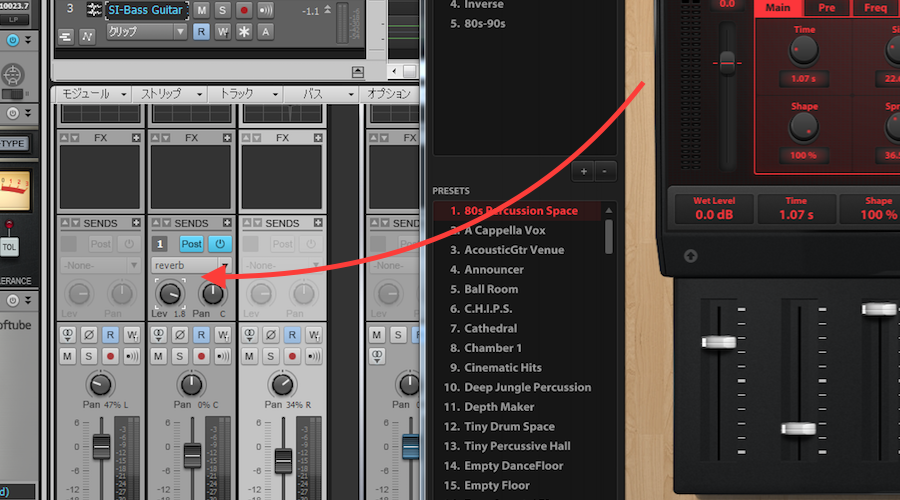The image size is (900, 500).
Task: Arm record on SI-Bass Guitar track
Action: click(x=244, y=10)
